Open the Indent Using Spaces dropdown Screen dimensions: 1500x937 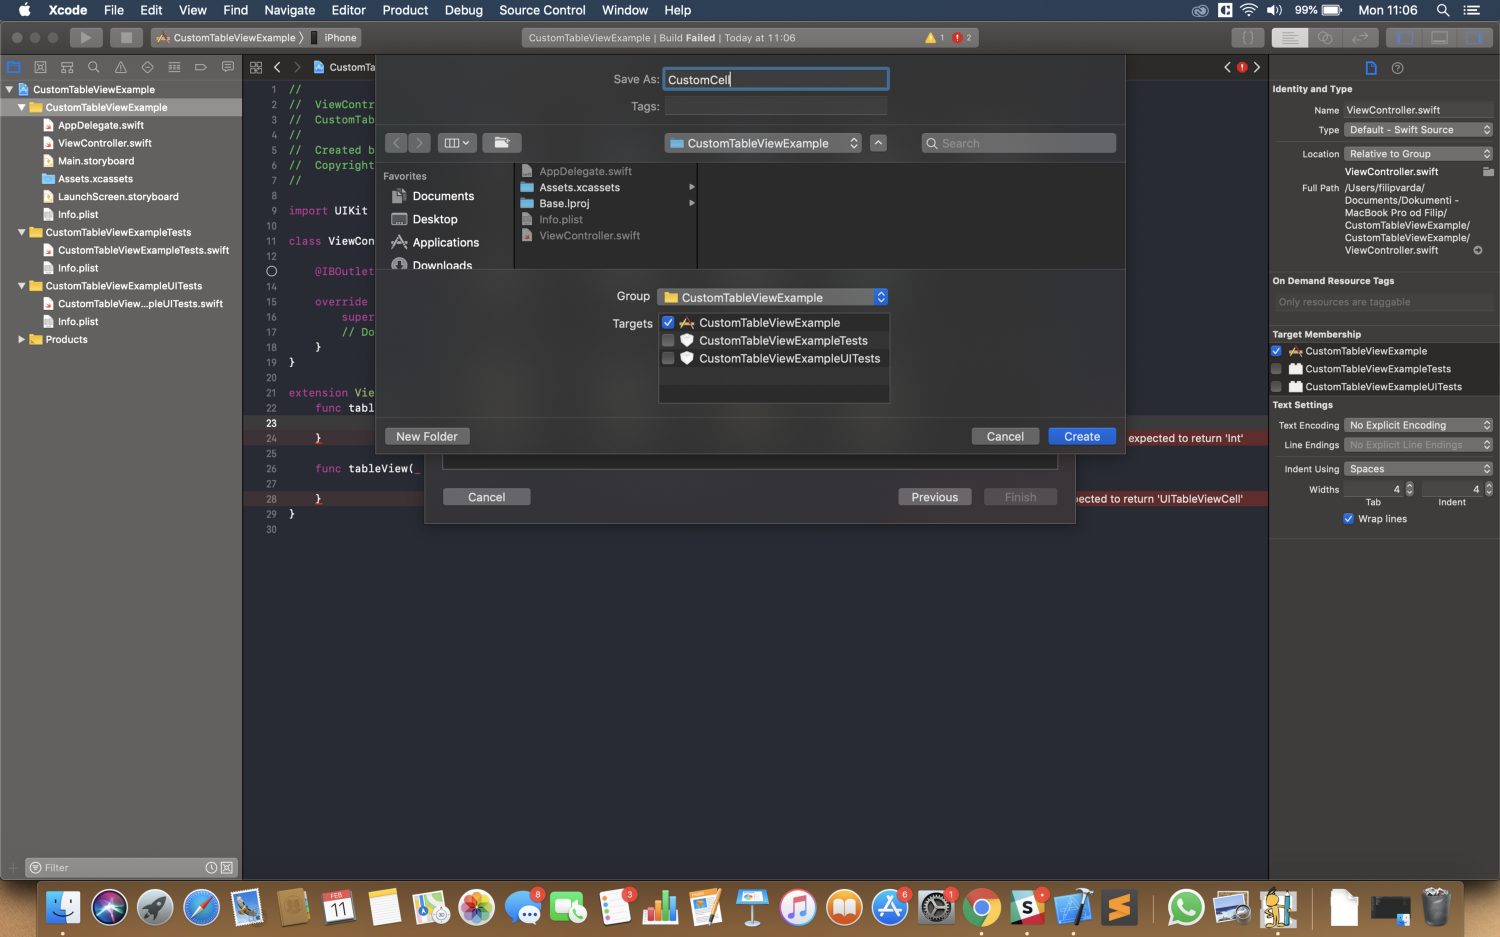[1418, 469]
